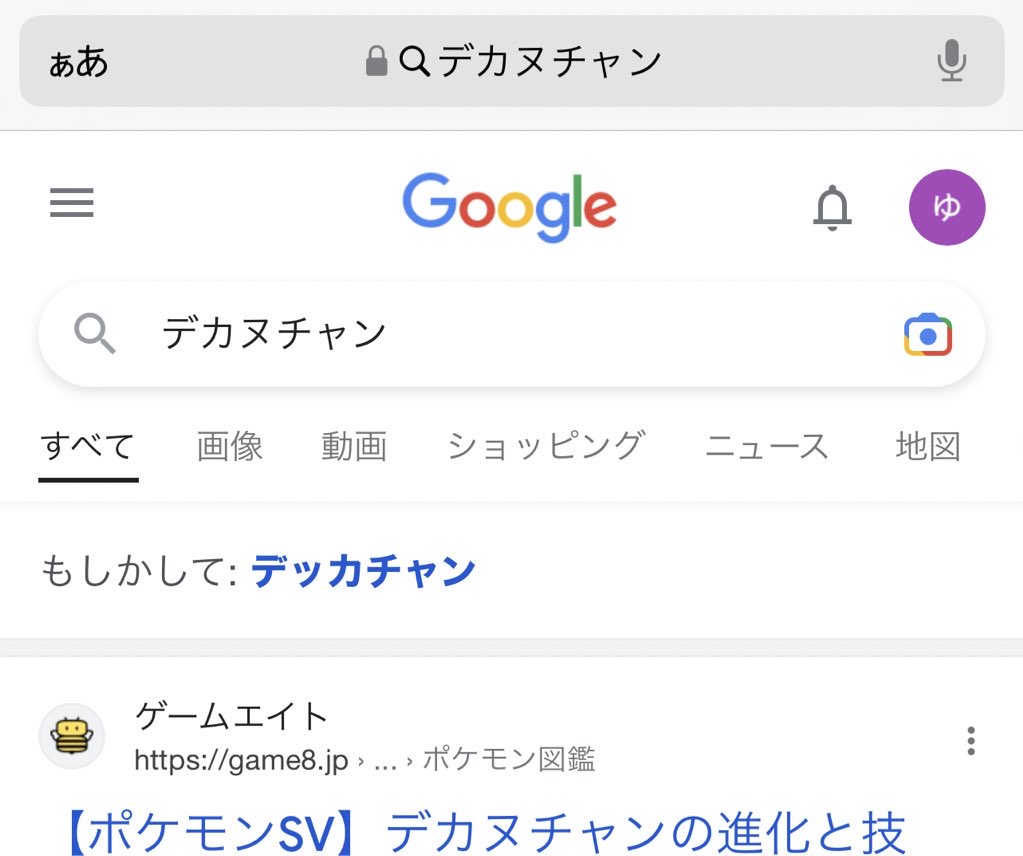Switch to the 動画 tab
The image size is (1023, 856).
coord(354,448)
